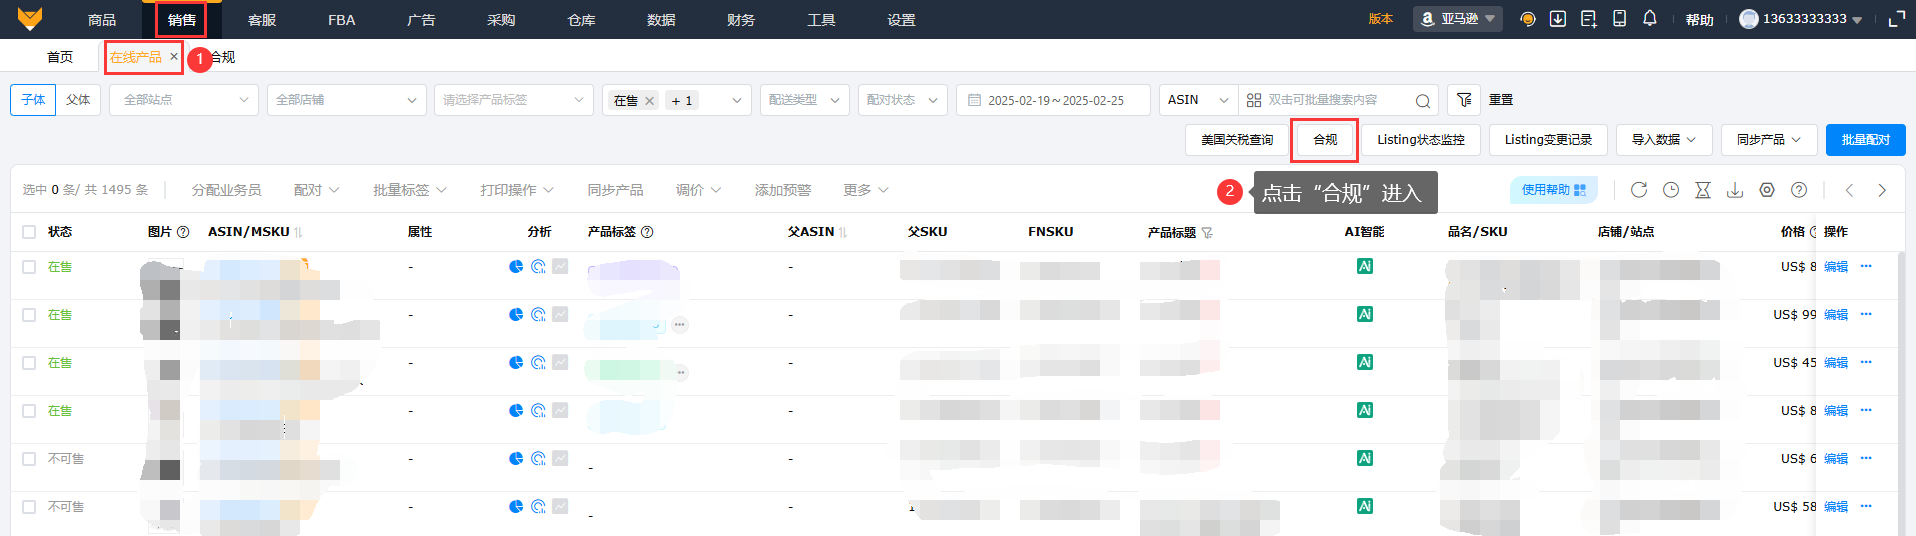The image size is (1916, 536).
Task: Click the hourglass task icon
Action: pyautogui.click(x=1703, y=190)
